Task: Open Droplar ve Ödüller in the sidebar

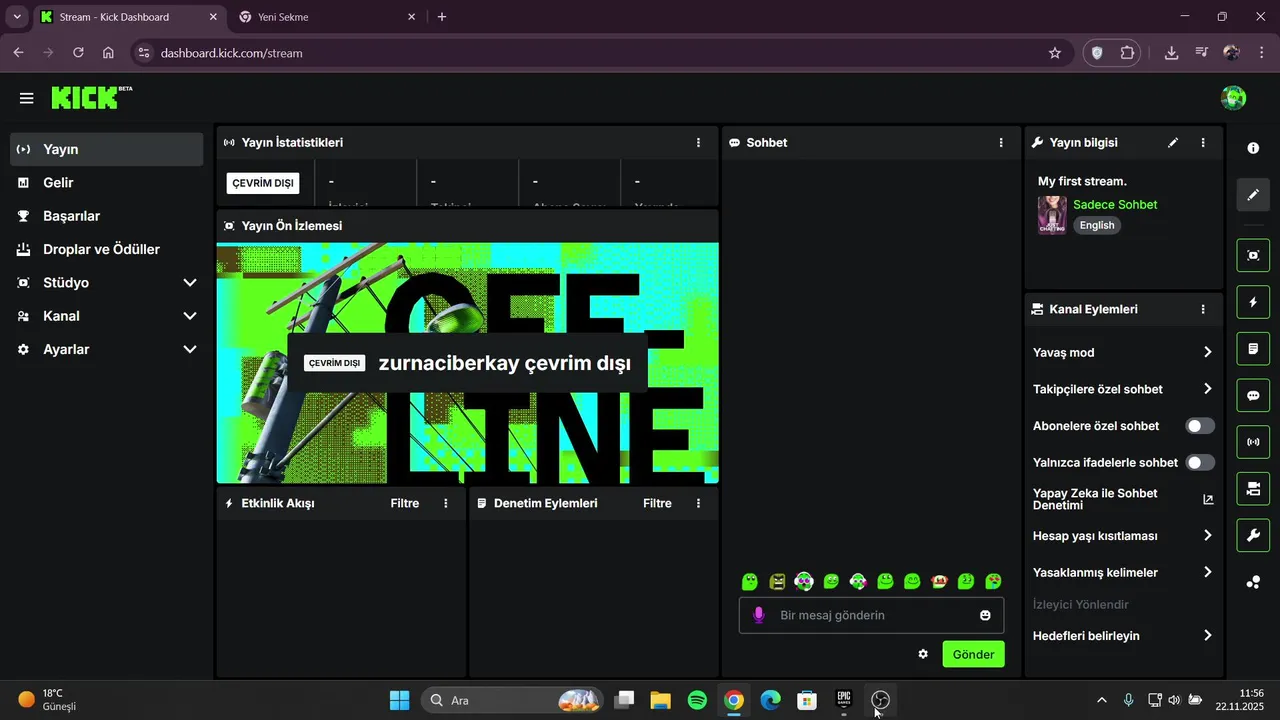Action: point(107,249)
